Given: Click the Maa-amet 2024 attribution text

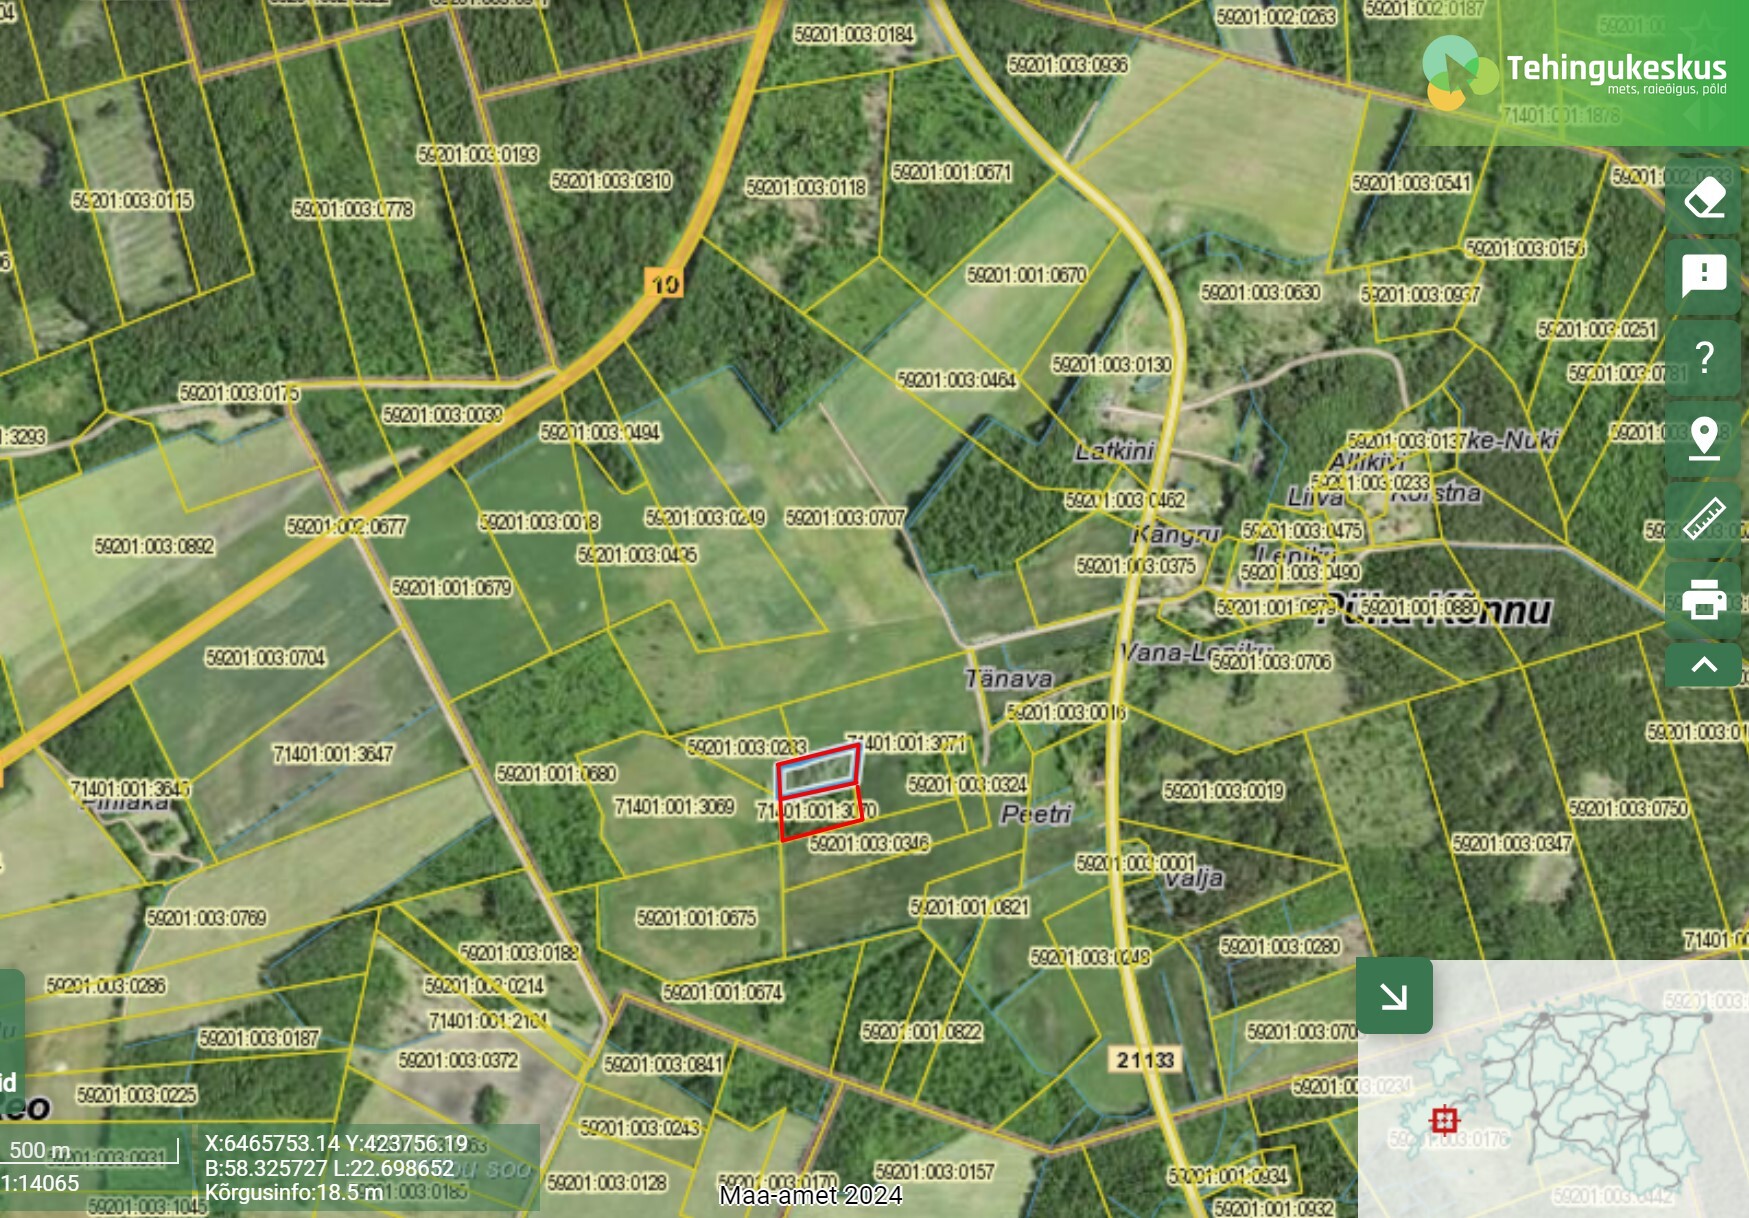Looking at the screenshot, I should pos(810,1196).
